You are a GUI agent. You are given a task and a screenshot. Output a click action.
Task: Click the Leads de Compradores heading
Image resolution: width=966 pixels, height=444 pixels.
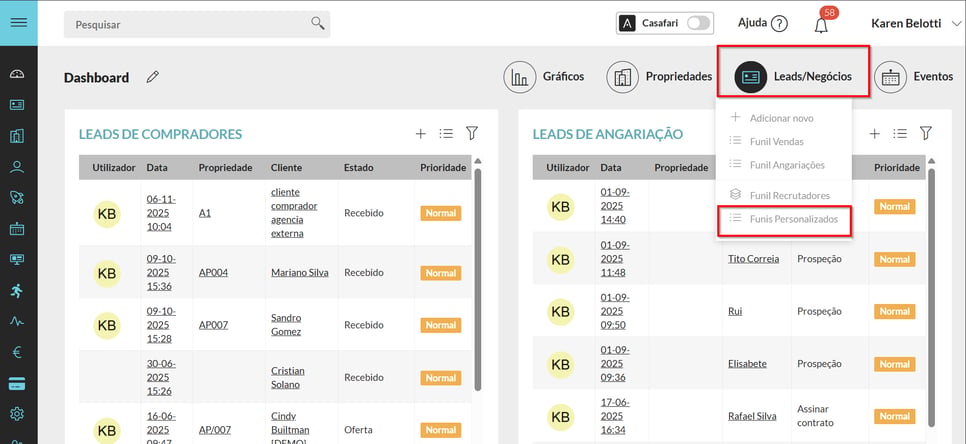160,134
